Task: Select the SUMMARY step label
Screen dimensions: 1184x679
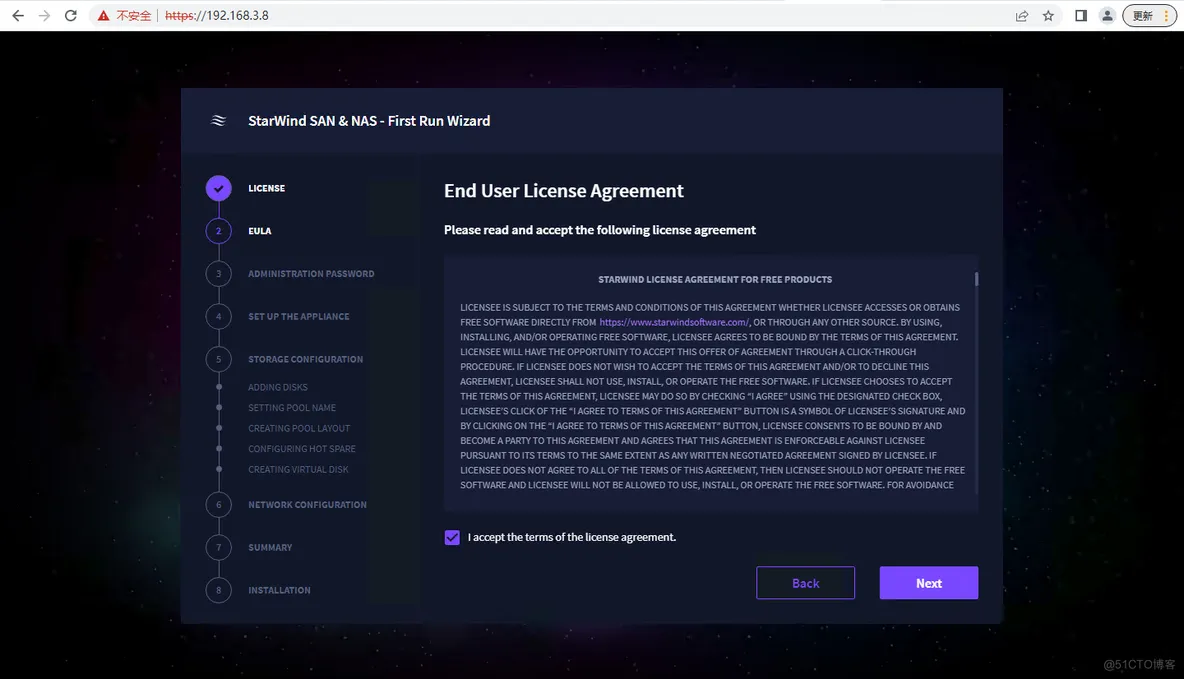Action: (270, 548)
